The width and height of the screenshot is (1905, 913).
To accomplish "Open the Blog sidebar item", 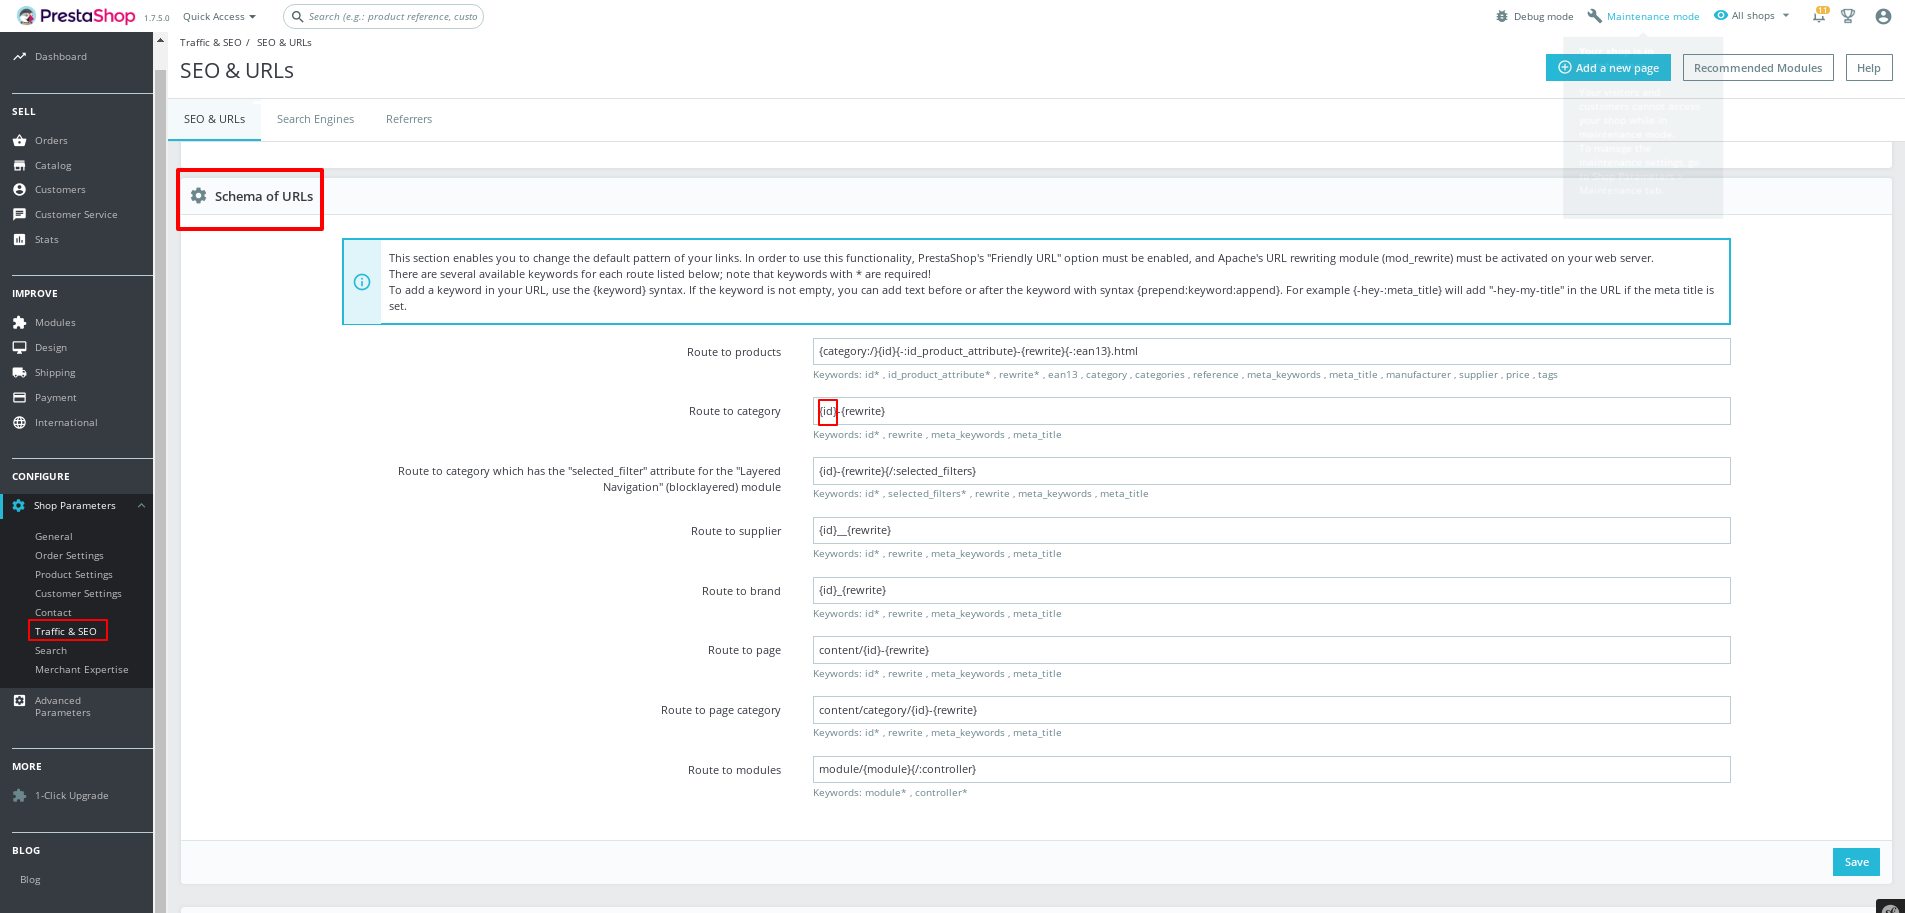I will 30,880.
